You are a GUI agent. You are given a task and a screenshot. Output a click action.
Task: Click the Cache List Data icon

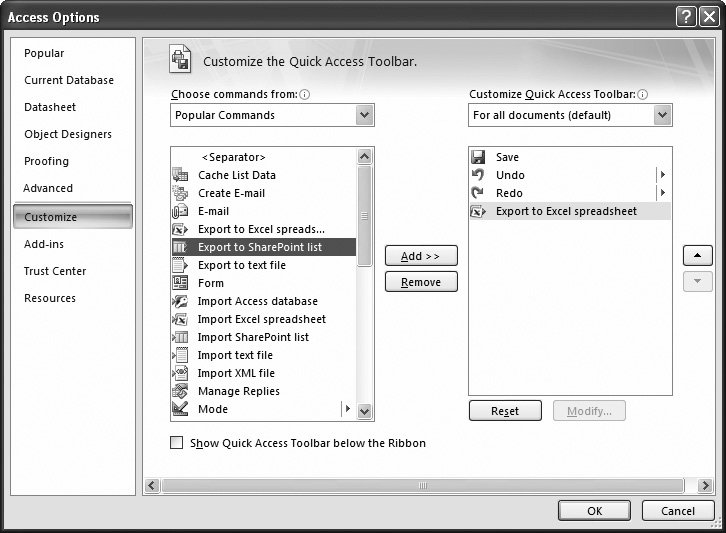coord(180,175)
